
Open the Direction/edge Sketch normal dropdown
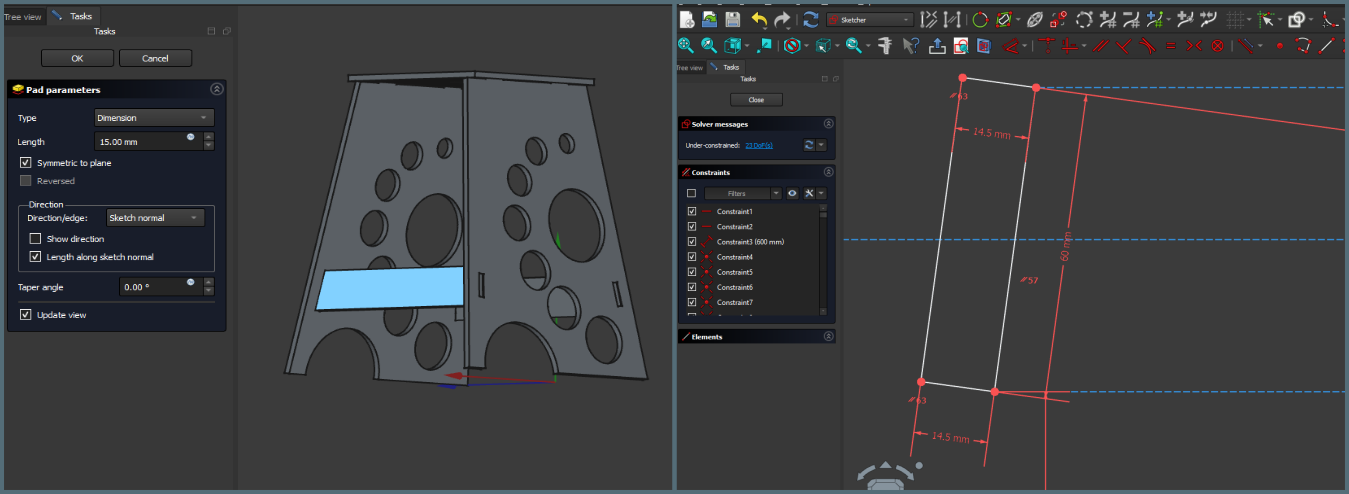(155, 217)
